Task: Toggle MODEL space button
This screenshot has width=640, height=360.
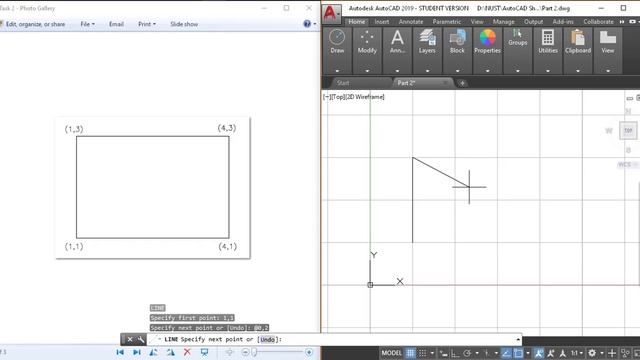Action: click(x=391, y=353)
